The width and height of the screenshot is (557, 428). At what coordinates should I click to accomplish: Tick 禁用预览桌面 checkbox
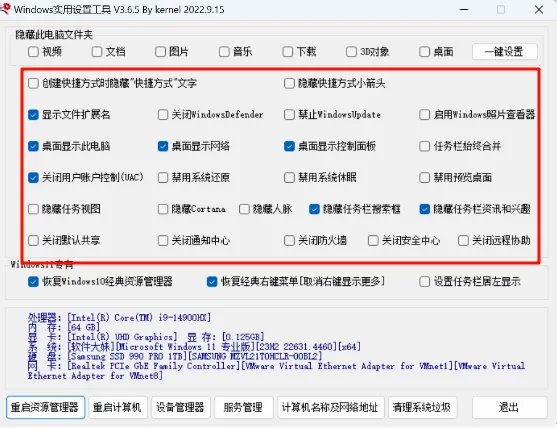(424, 177)
